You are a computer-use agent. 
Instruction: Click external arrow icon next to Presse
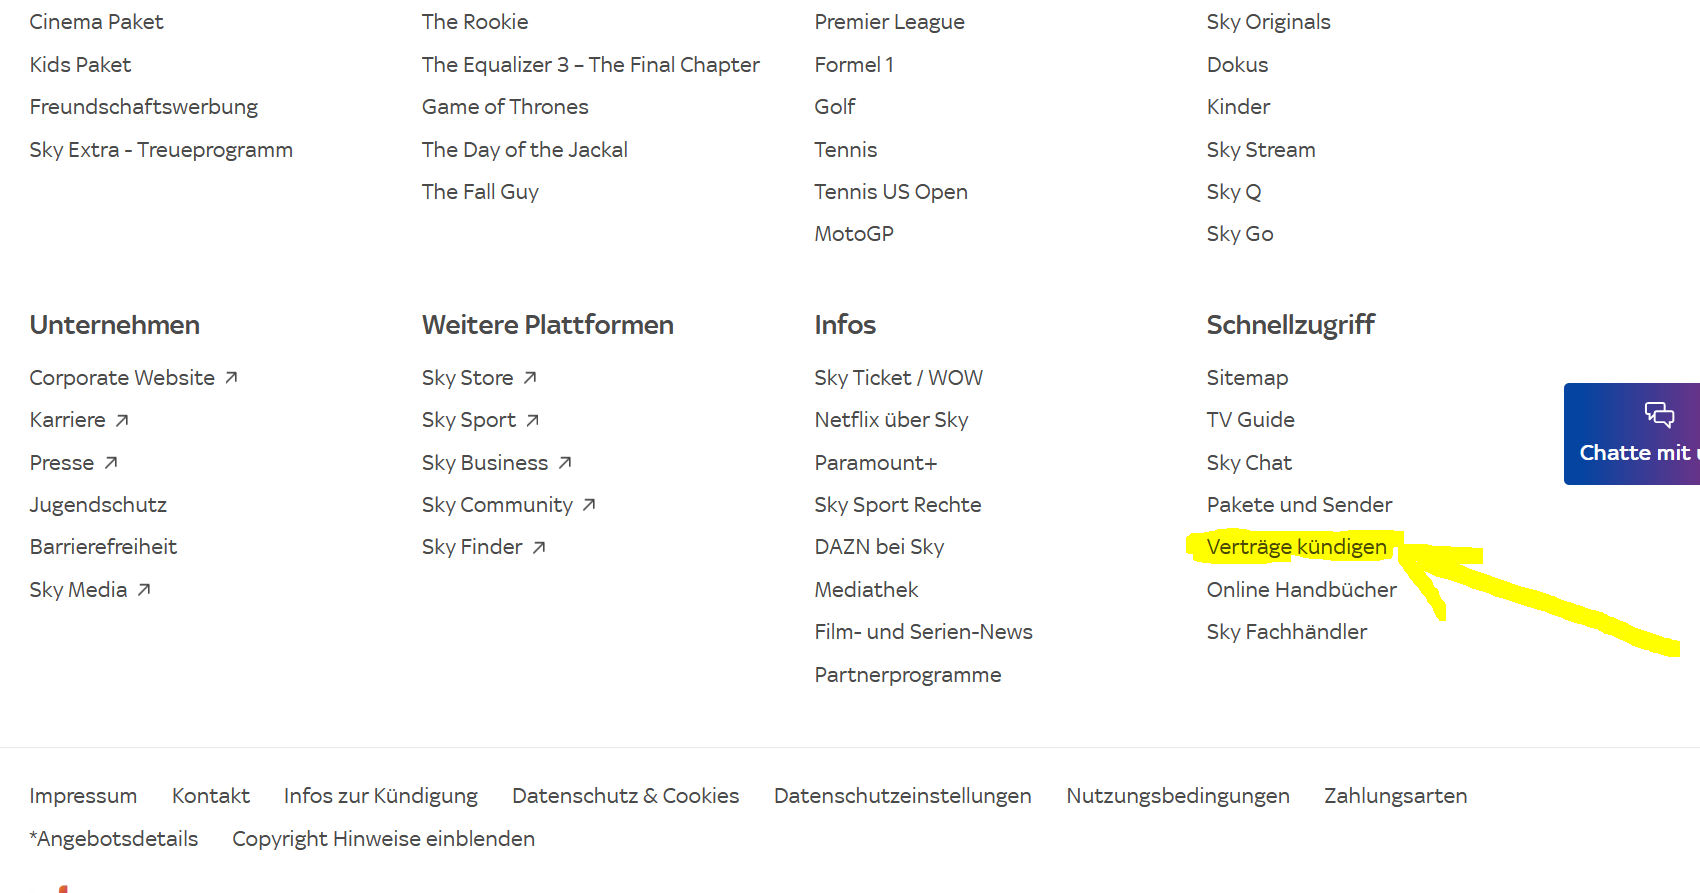[x=111, y=463]
